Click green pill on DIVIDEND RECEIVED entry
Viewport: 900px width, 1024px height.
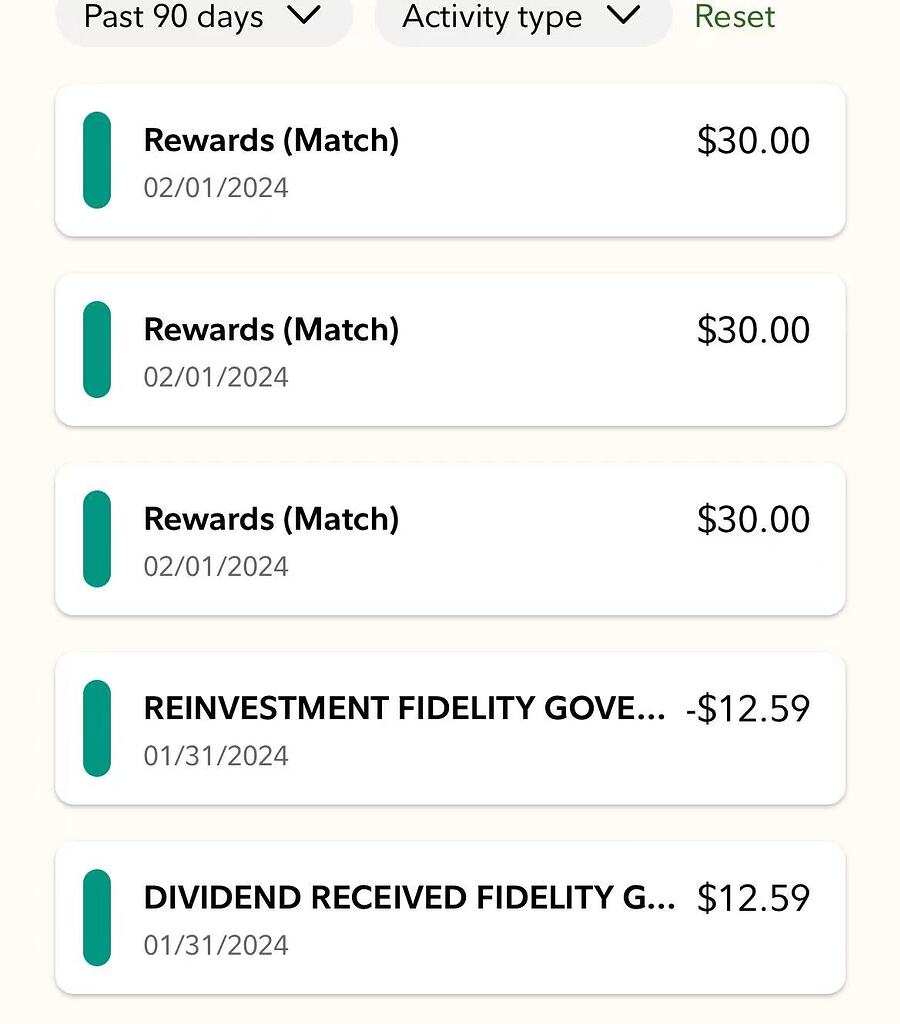pyautogui.click(x=97, y=917)
